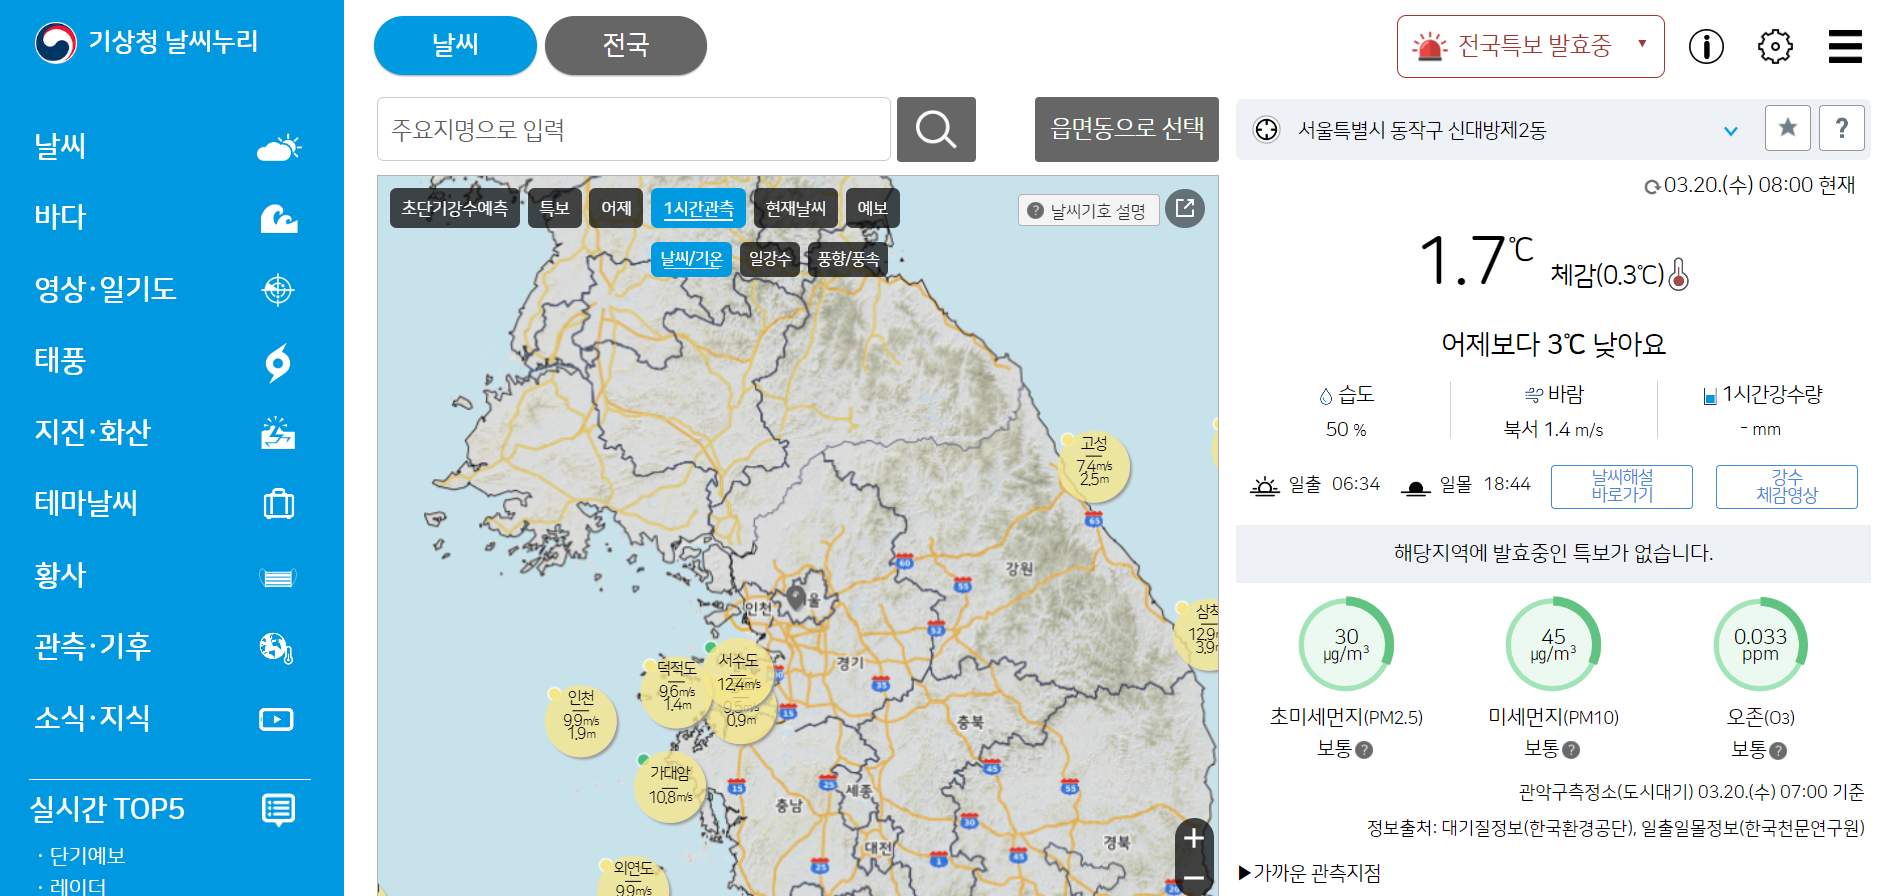
Task: Zoom in on the map
Action: [x=1193, y=838]
